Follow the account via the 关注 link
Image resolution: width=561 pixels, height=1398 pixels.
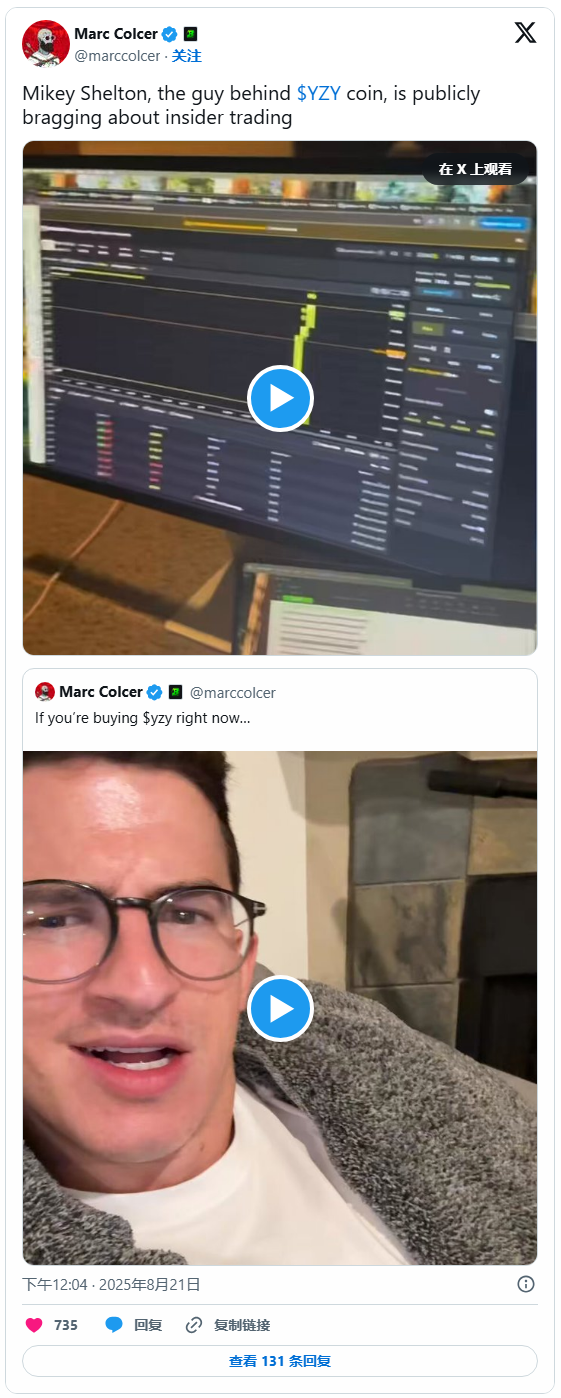coord(186,56)
